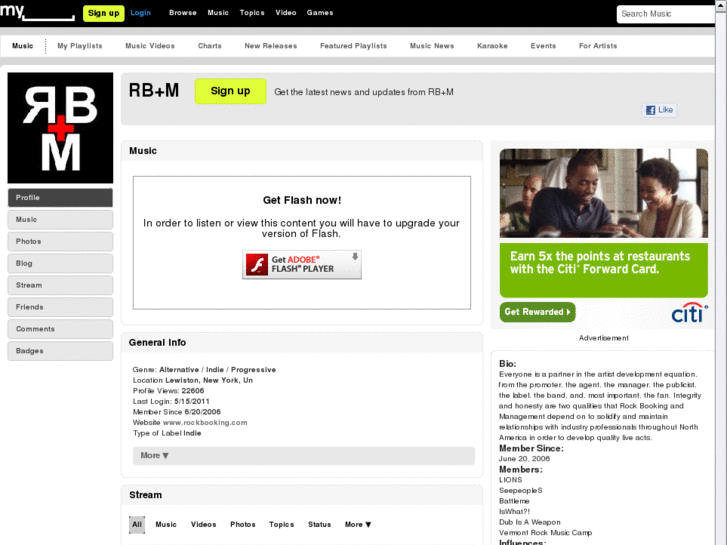Go to Music News
727x545 pixels.
point(432,46)
